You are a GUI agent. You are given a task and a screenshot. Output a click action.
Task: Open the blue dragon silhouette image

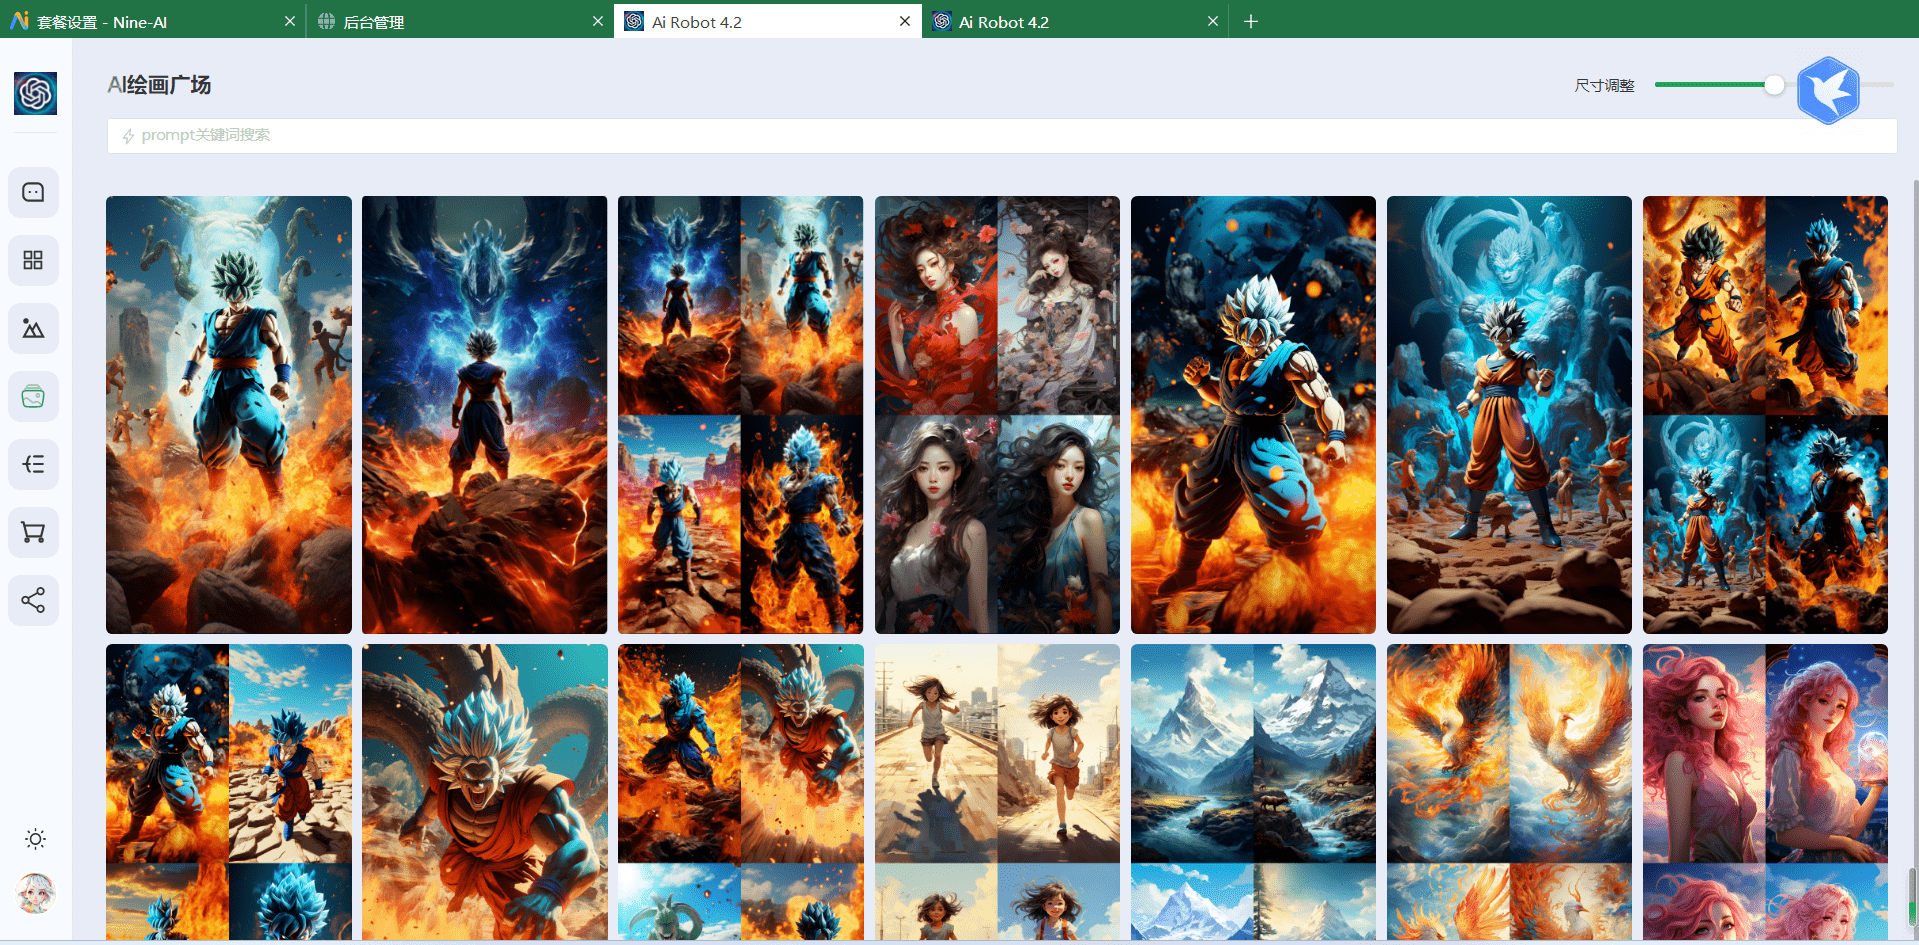(x=485, y=415)
